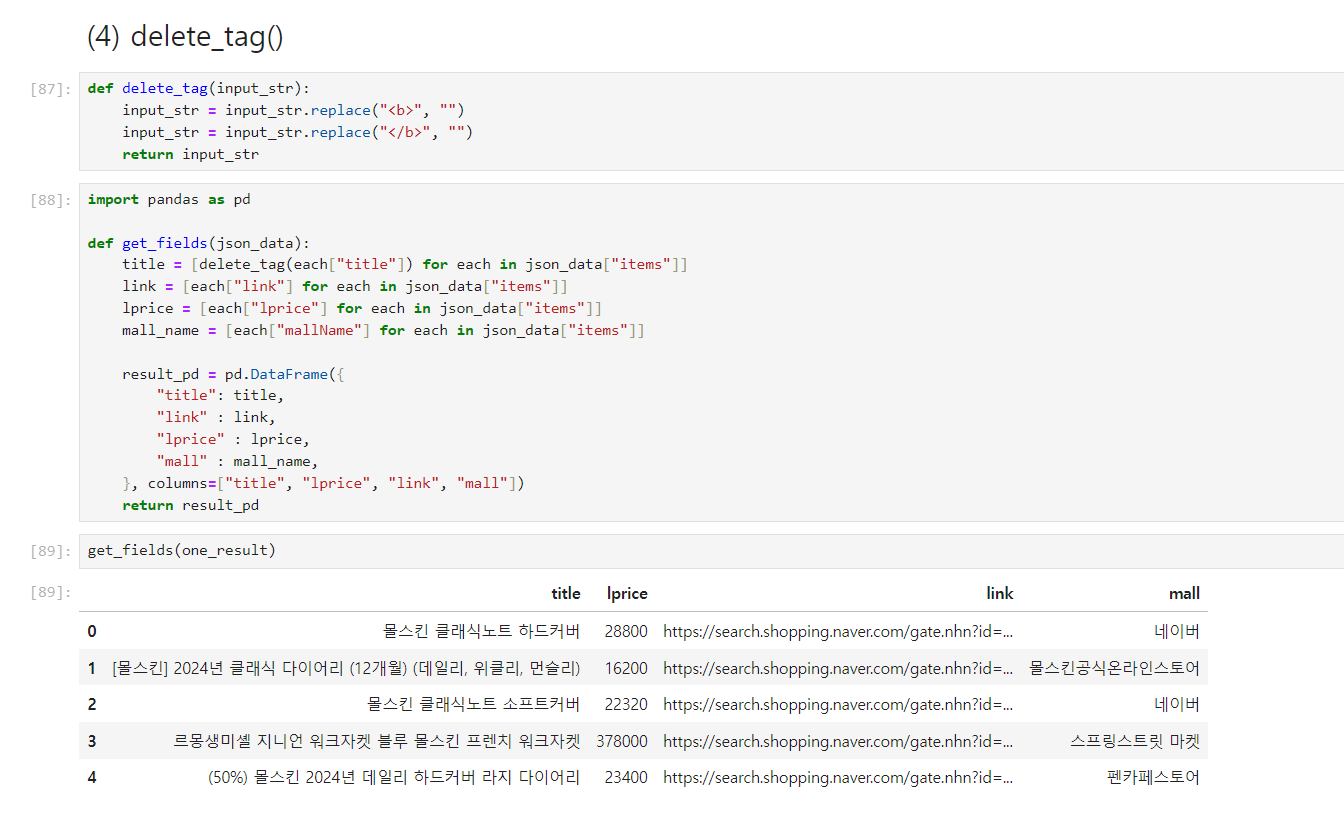1344x813 pixels.
Task: Click lprice value 378000
Action: (622, 741)
